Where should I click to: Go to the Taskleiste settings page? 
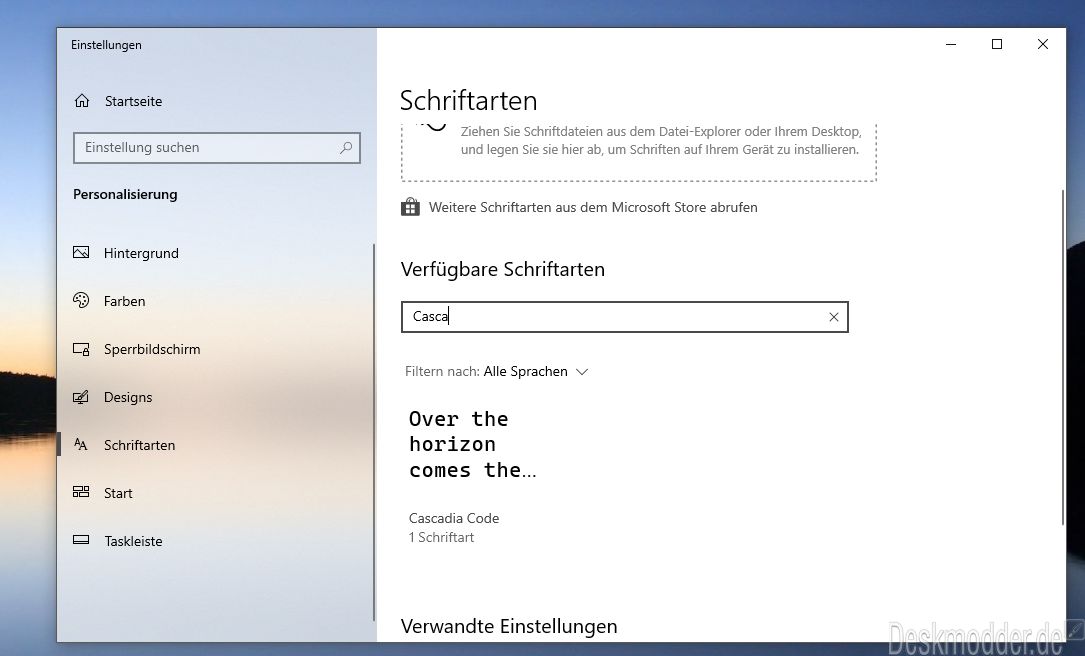pyautogui.click(x=133, y=541)
